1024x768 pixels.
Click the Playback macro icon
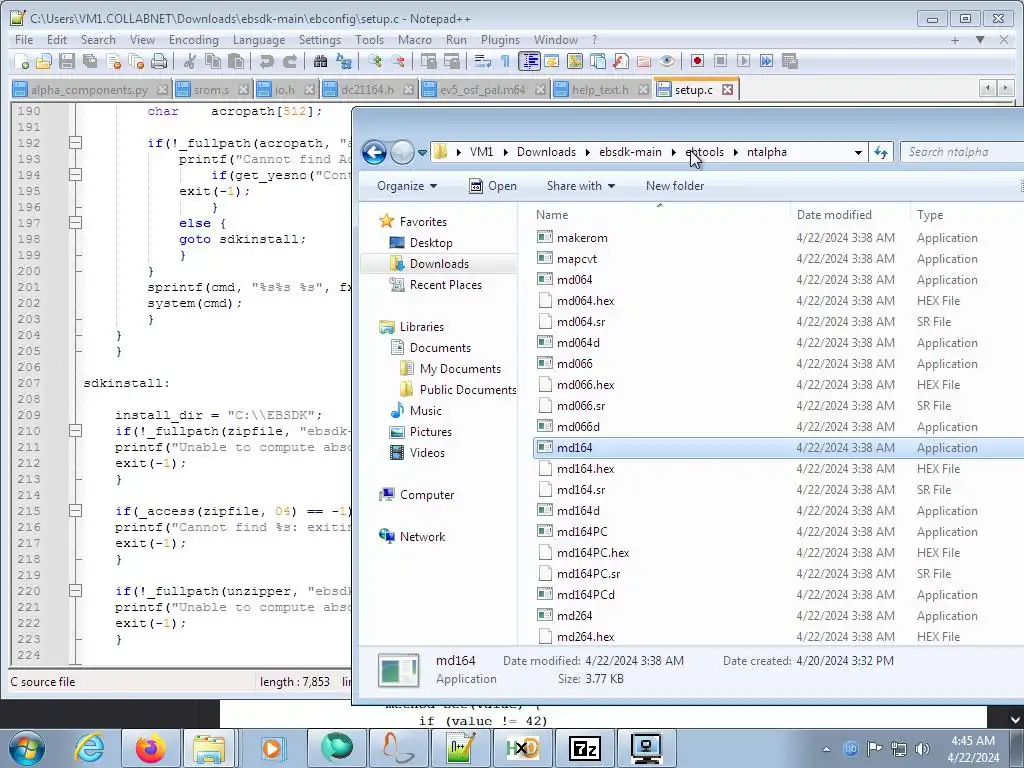[x=743, y=61]
